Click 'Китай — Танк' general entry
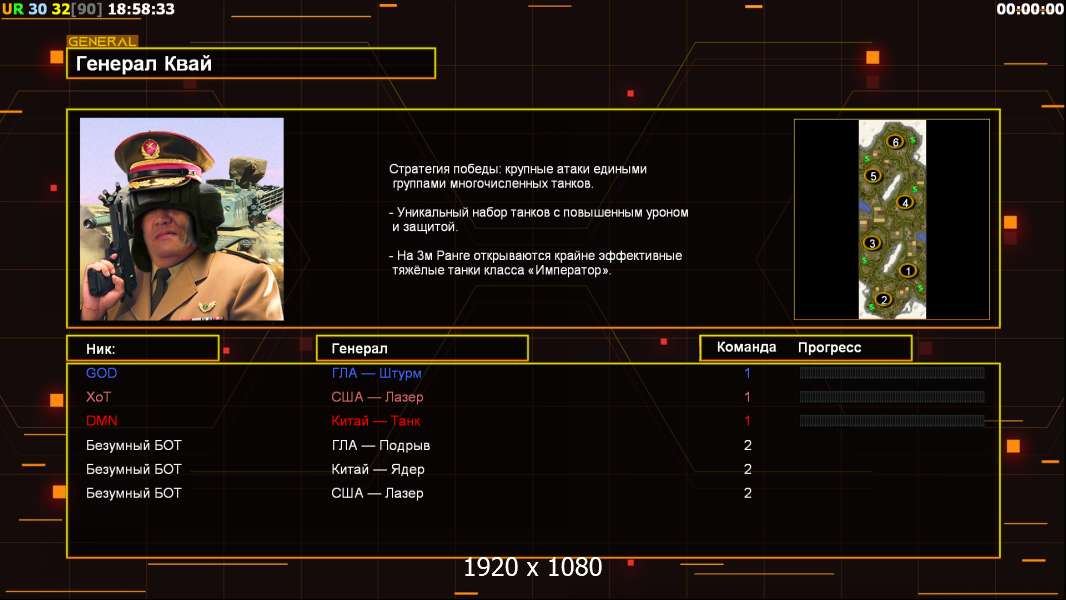This screenshot has height=600, width=1066. pyautogui.click(x=376, y=421)
